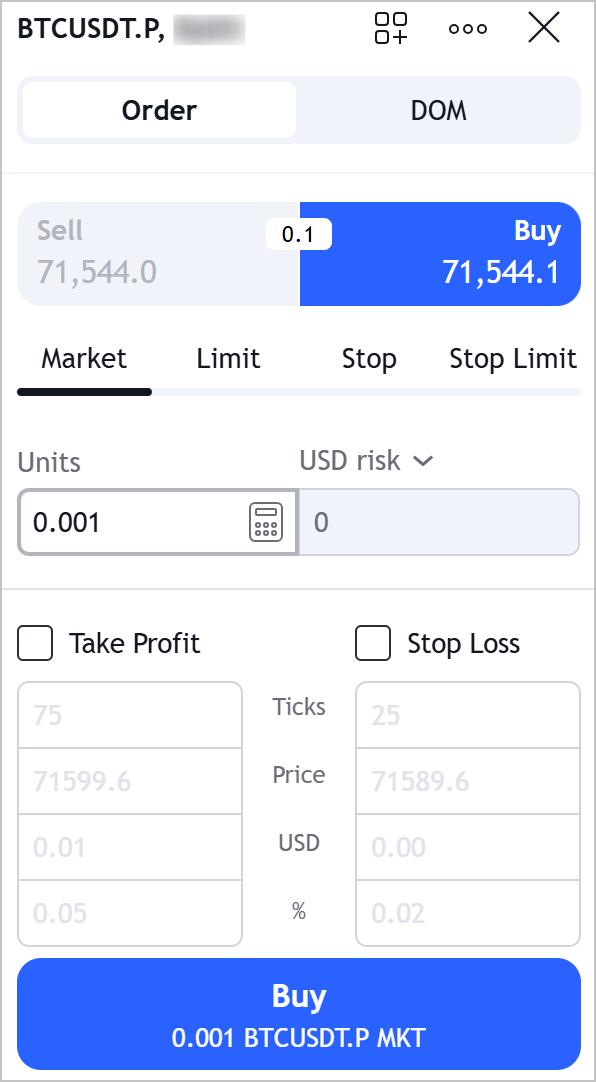596x1082 pixels.
Task: Choose the Stop order type
Action: click(x=369, y=359)
